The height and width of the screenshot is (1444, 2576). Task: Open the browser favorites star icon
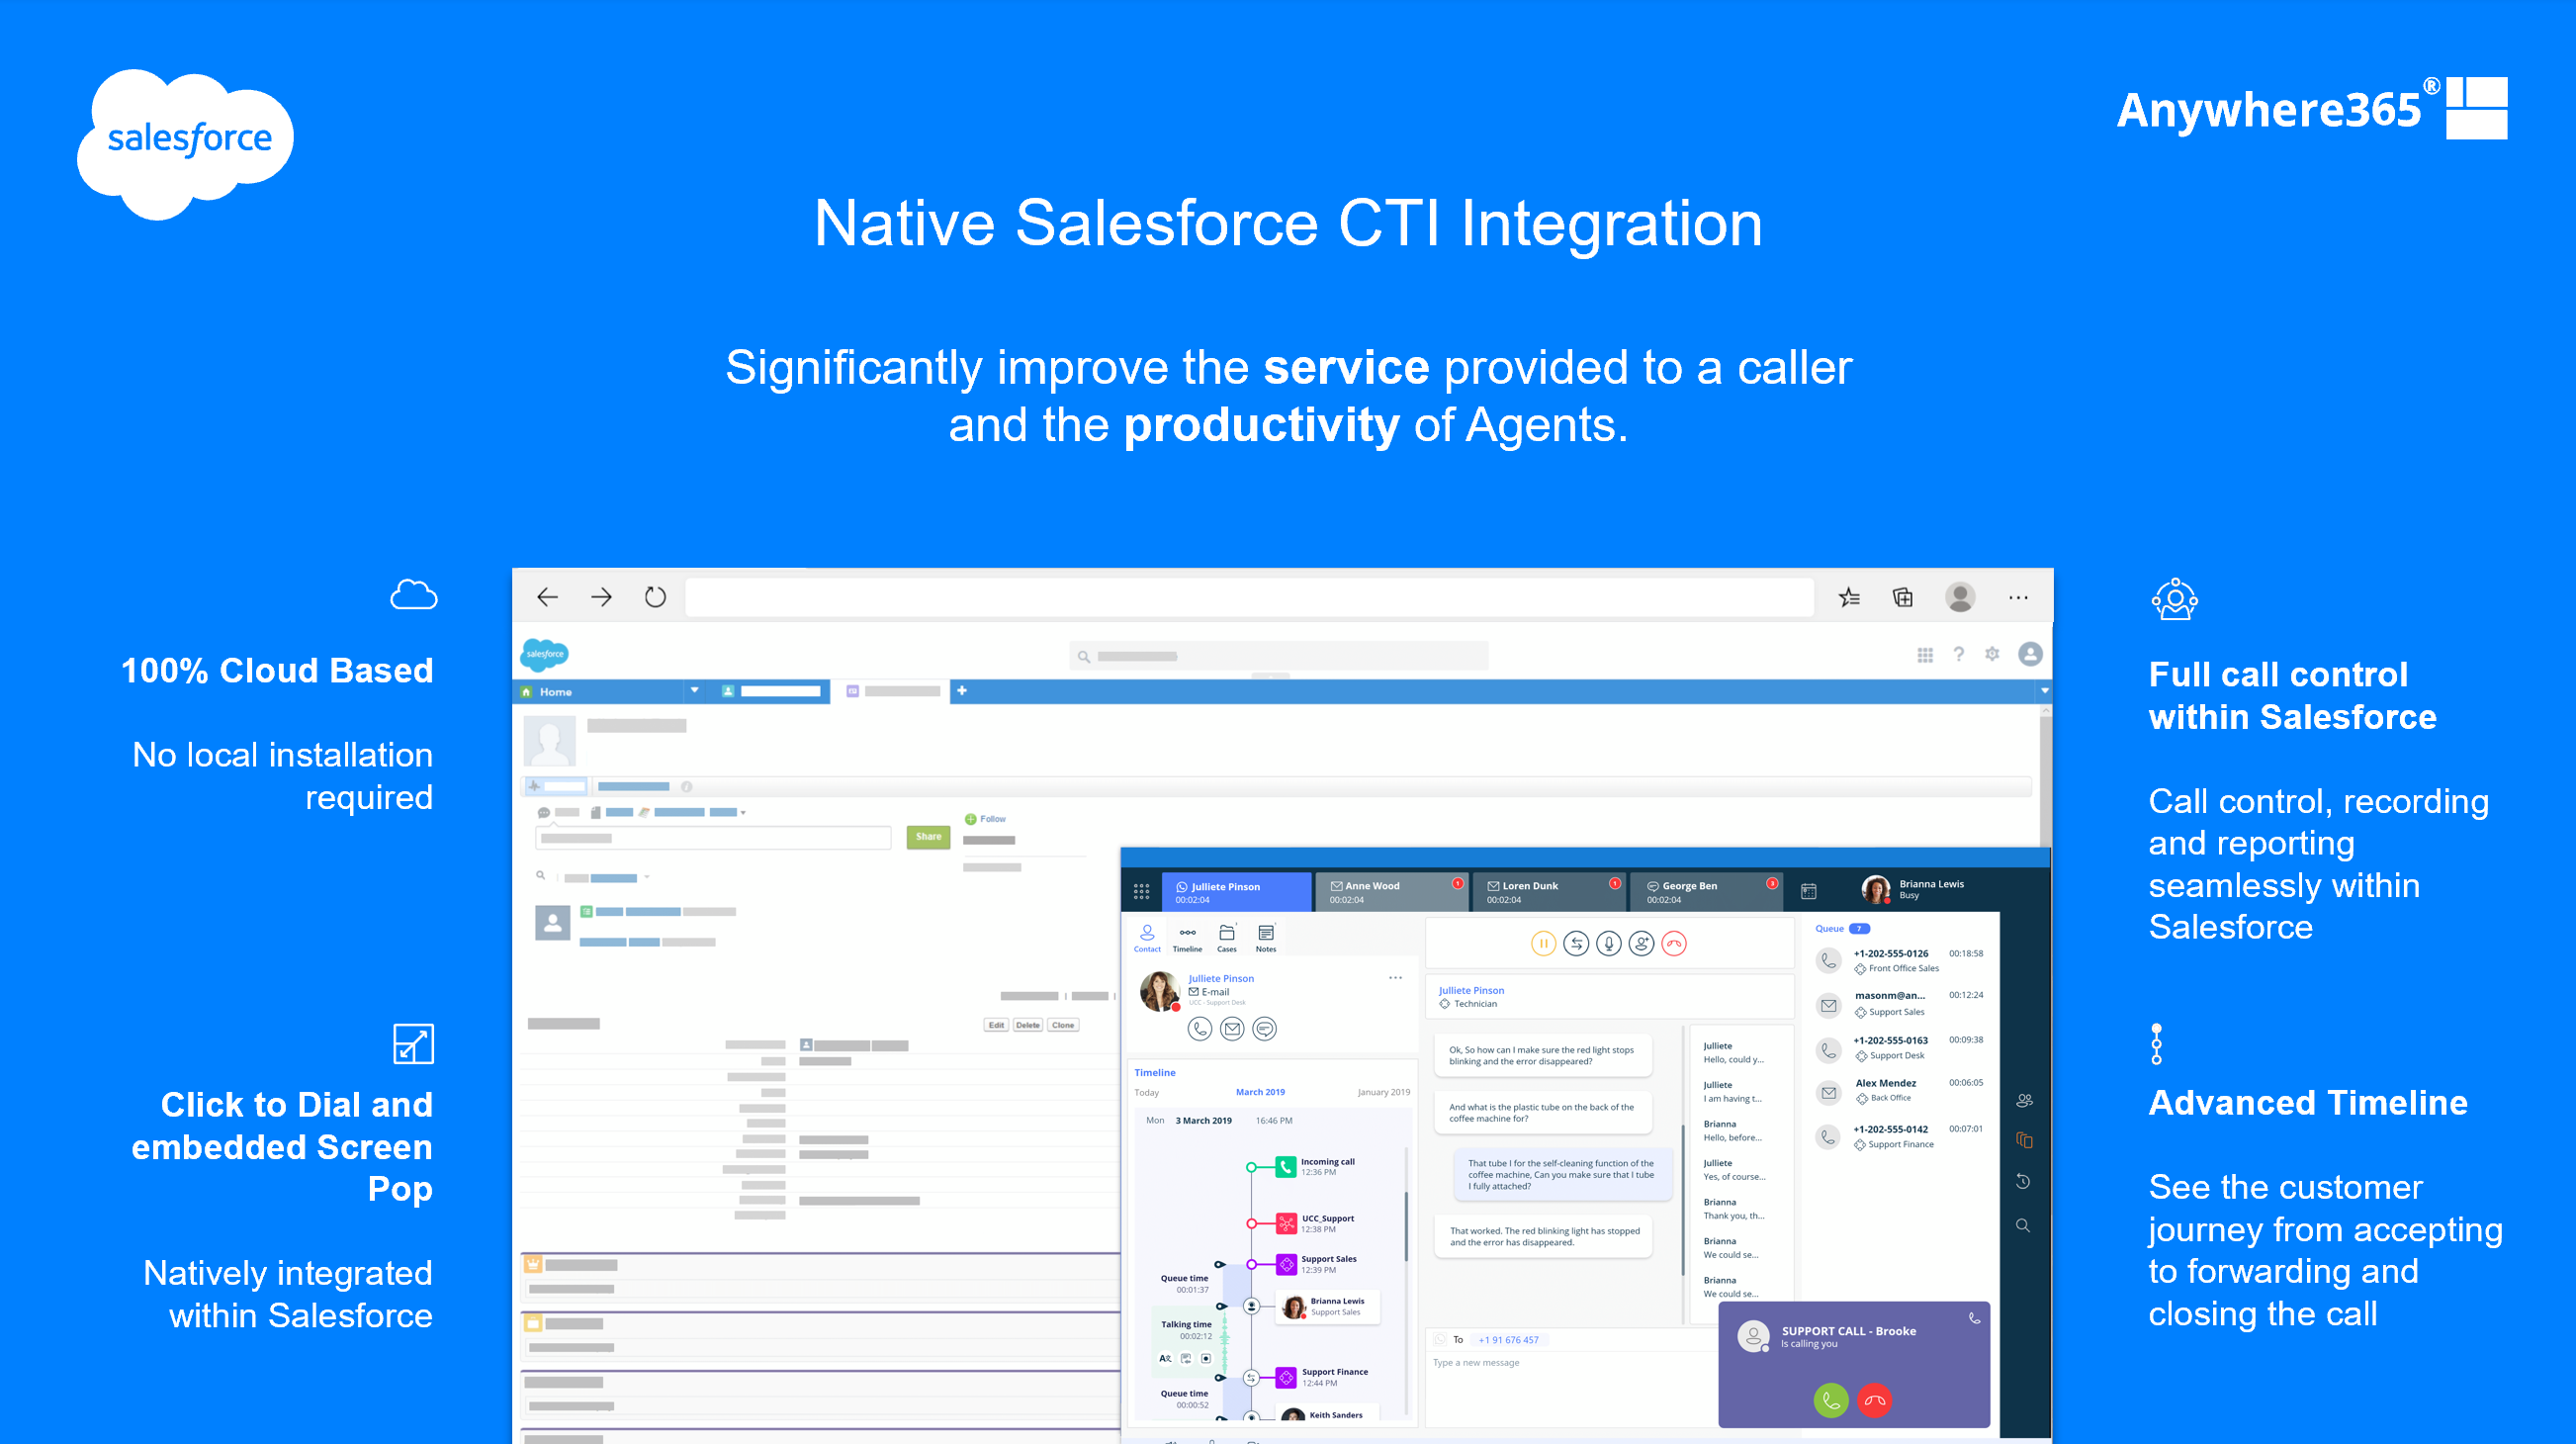coord(1849,597)
